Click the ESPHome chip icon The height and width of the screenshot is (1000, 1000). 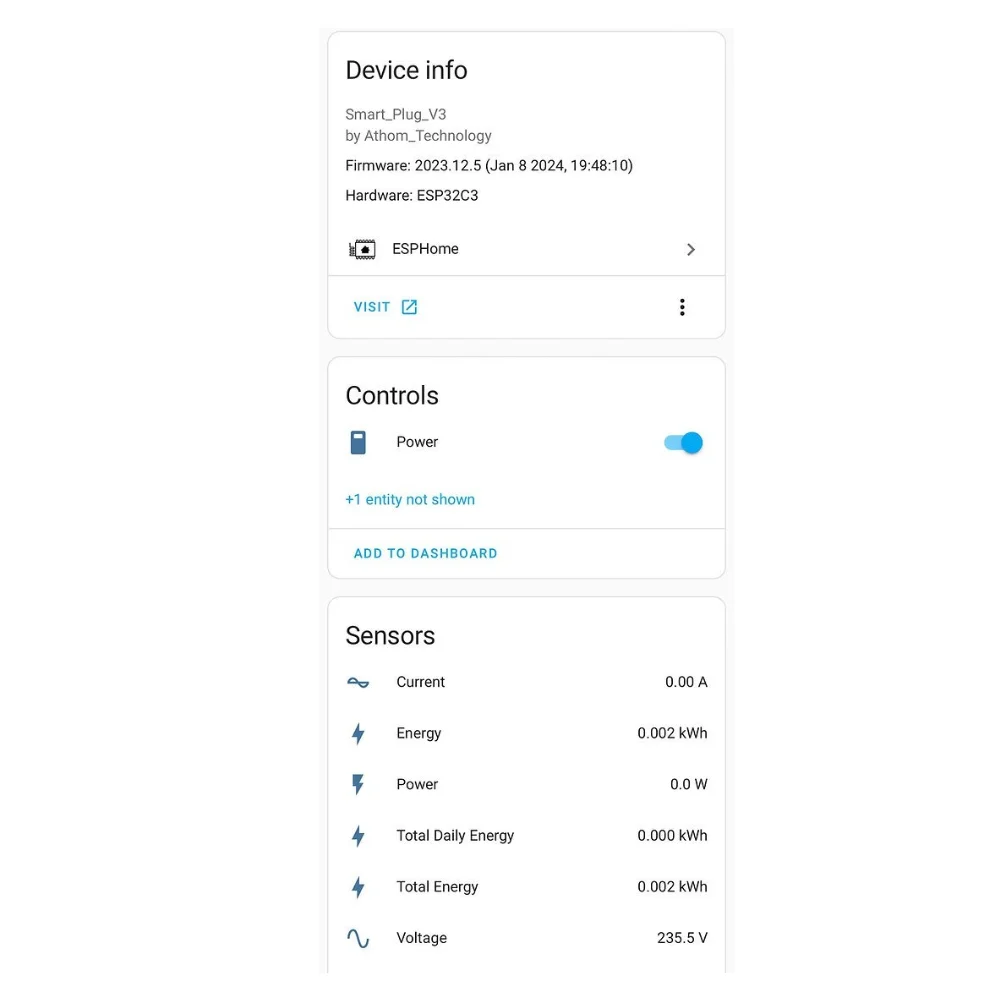click(x=362, y=250)
